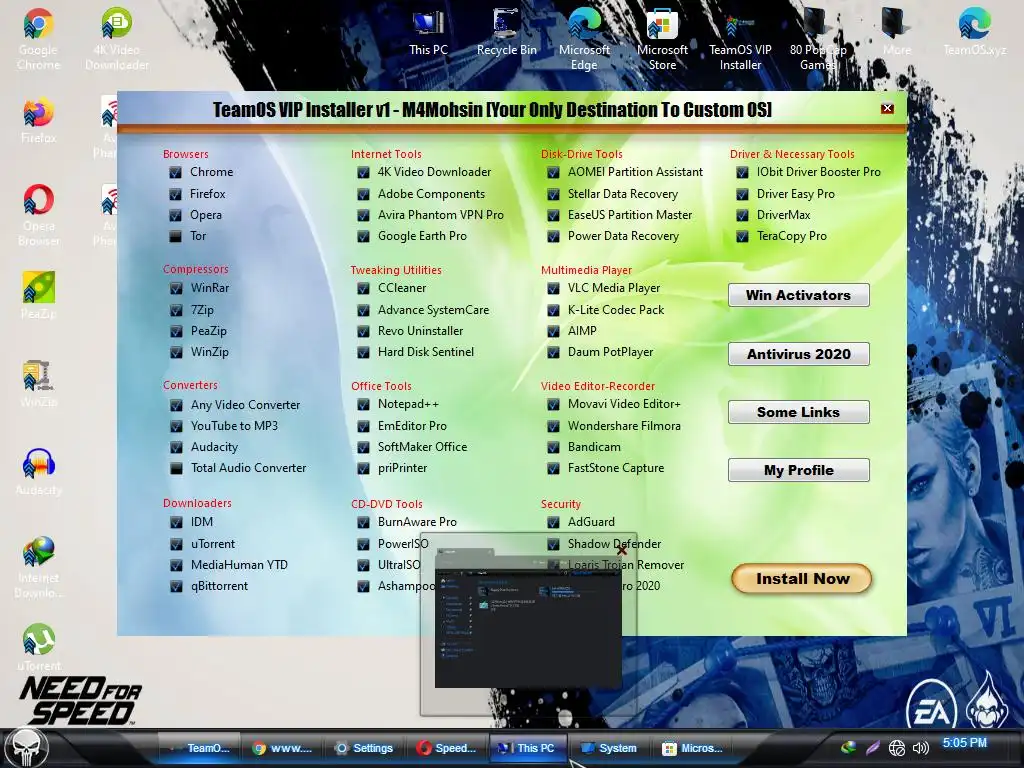Open the Google Chrome desktop icon
The image size is (1024, 768).
(x=38, y=39)
